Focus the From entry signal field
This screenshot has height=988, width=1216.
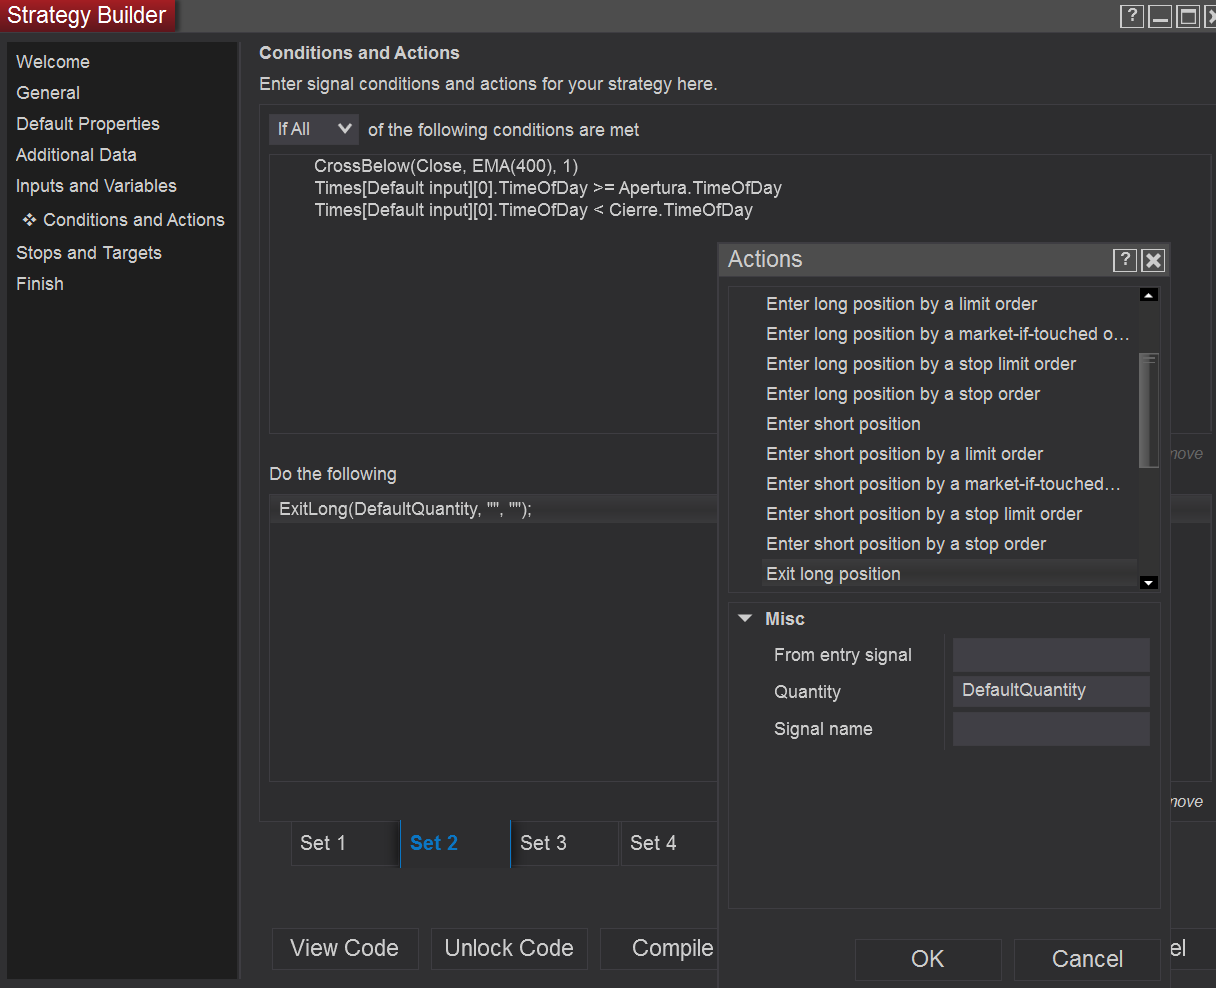coord(1051,655)
